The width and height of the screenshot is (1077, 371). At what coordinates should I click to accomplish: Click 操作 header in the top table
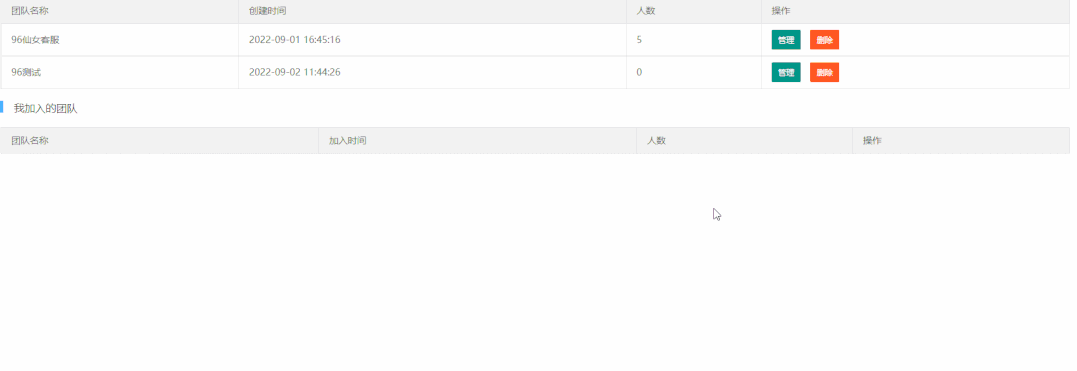point(781,11)
